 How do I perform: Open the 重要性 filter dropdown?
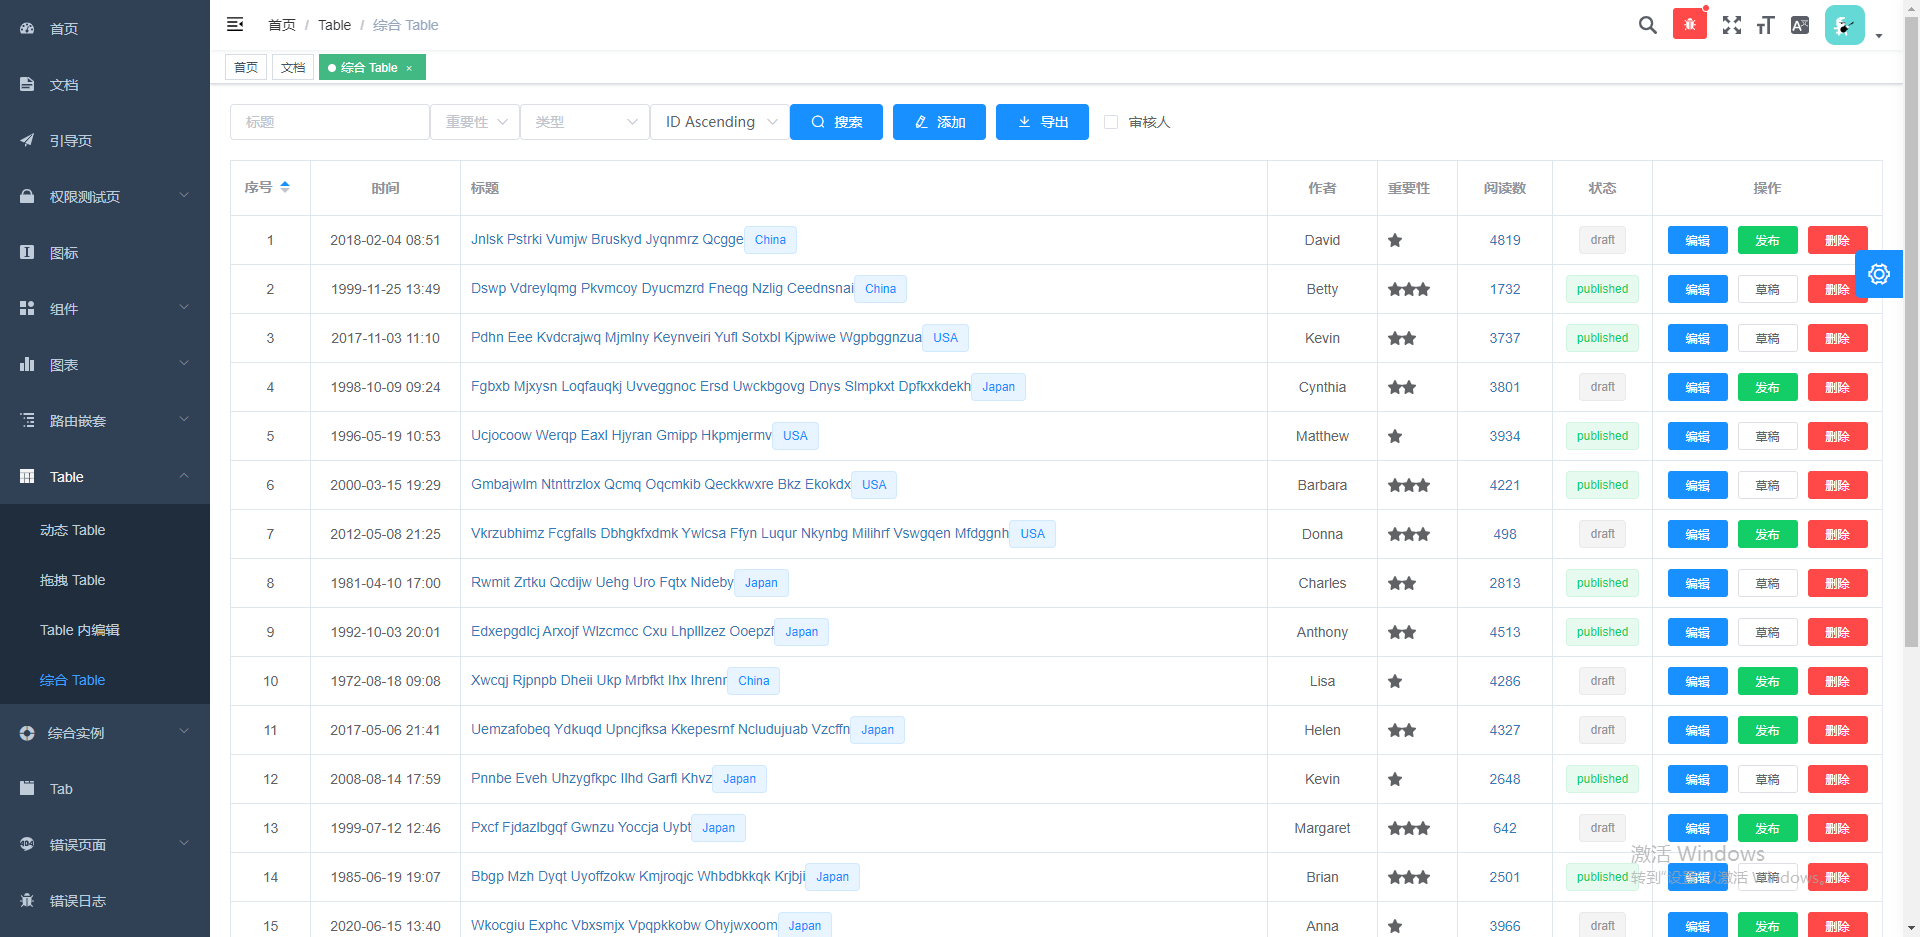475,122
